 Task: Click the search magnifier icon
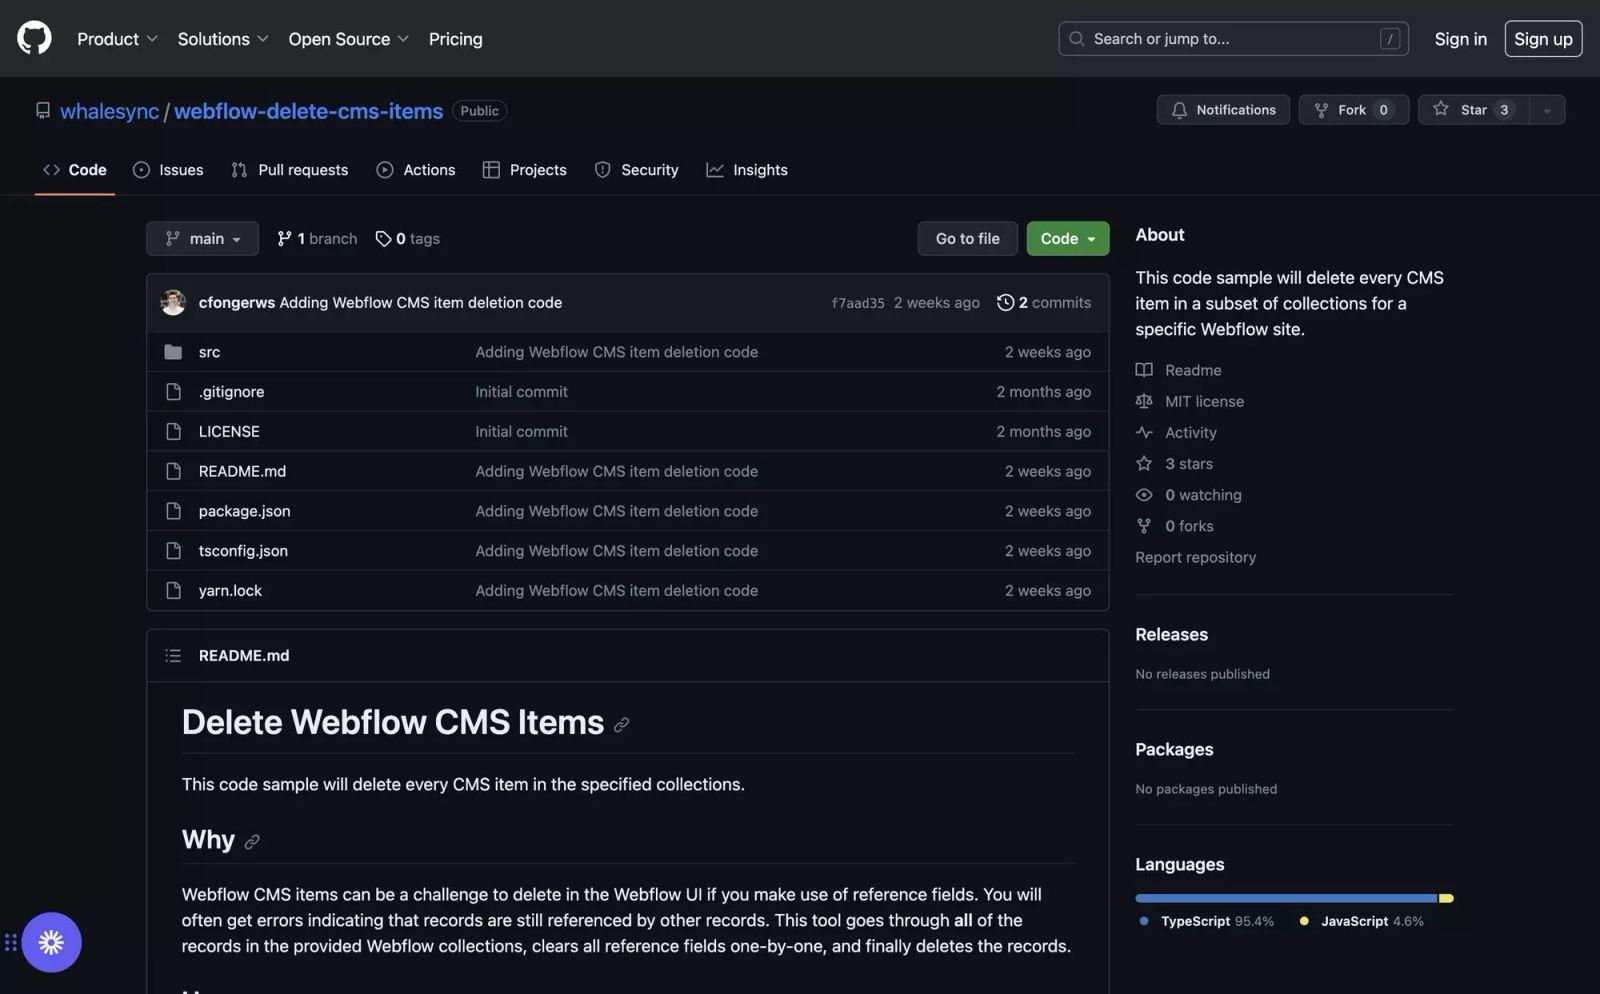(1077, 39)
